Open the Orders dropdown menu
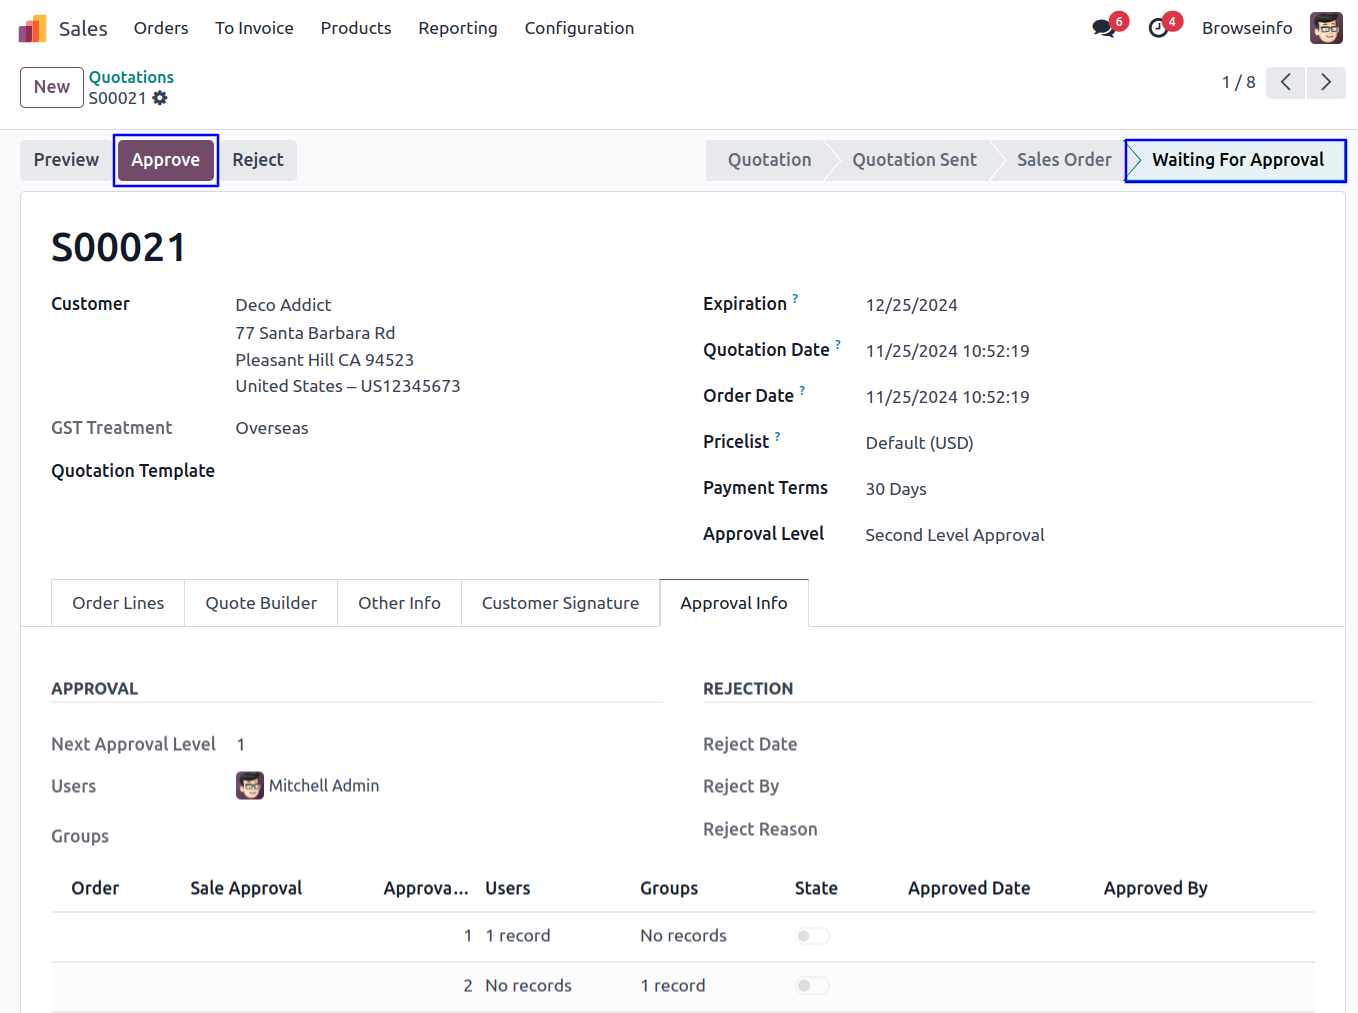 point(161,28)
